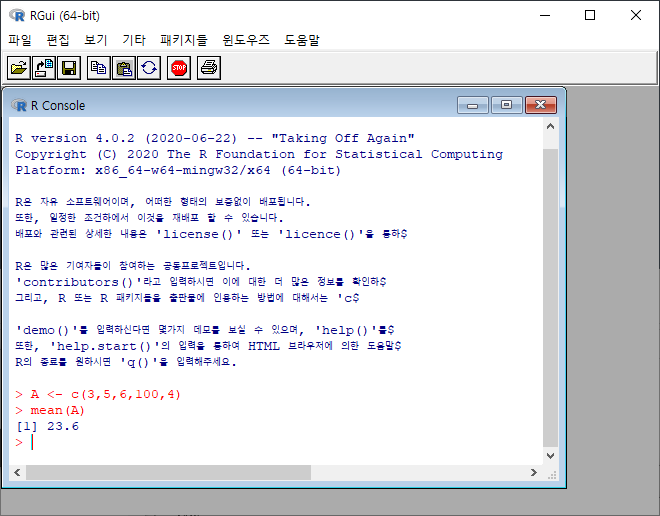Image resolution: width=660 pixels, height=516 pixels.
Task: Print using the printer toolbar icon
Action: point(209,68)
